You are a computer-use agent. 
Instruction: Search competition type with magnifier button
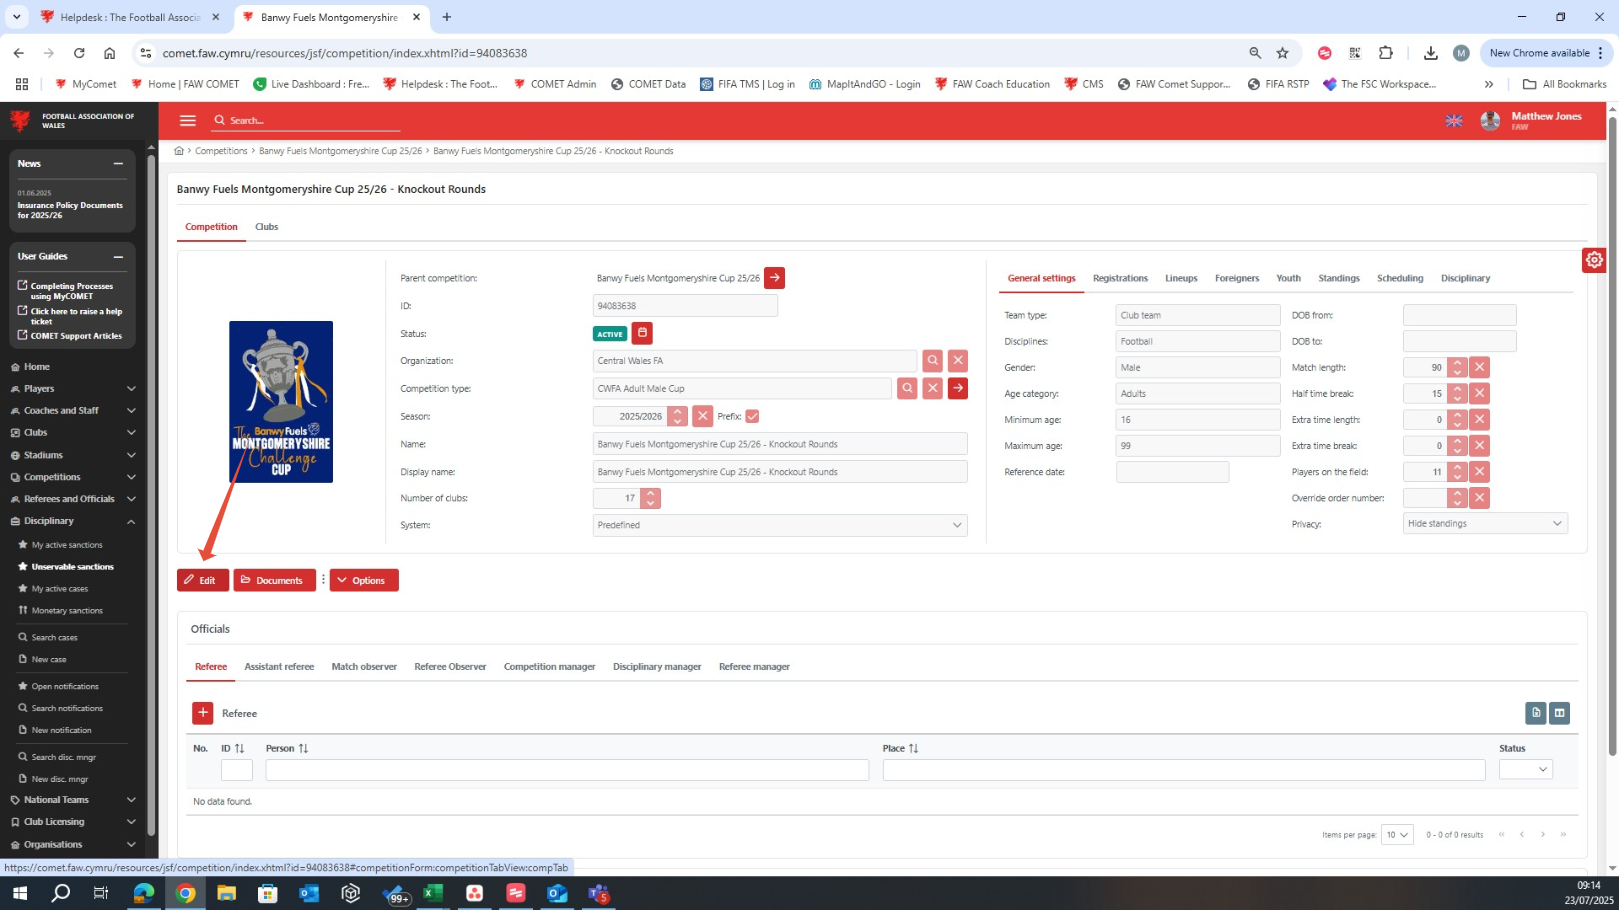point(907,388)
